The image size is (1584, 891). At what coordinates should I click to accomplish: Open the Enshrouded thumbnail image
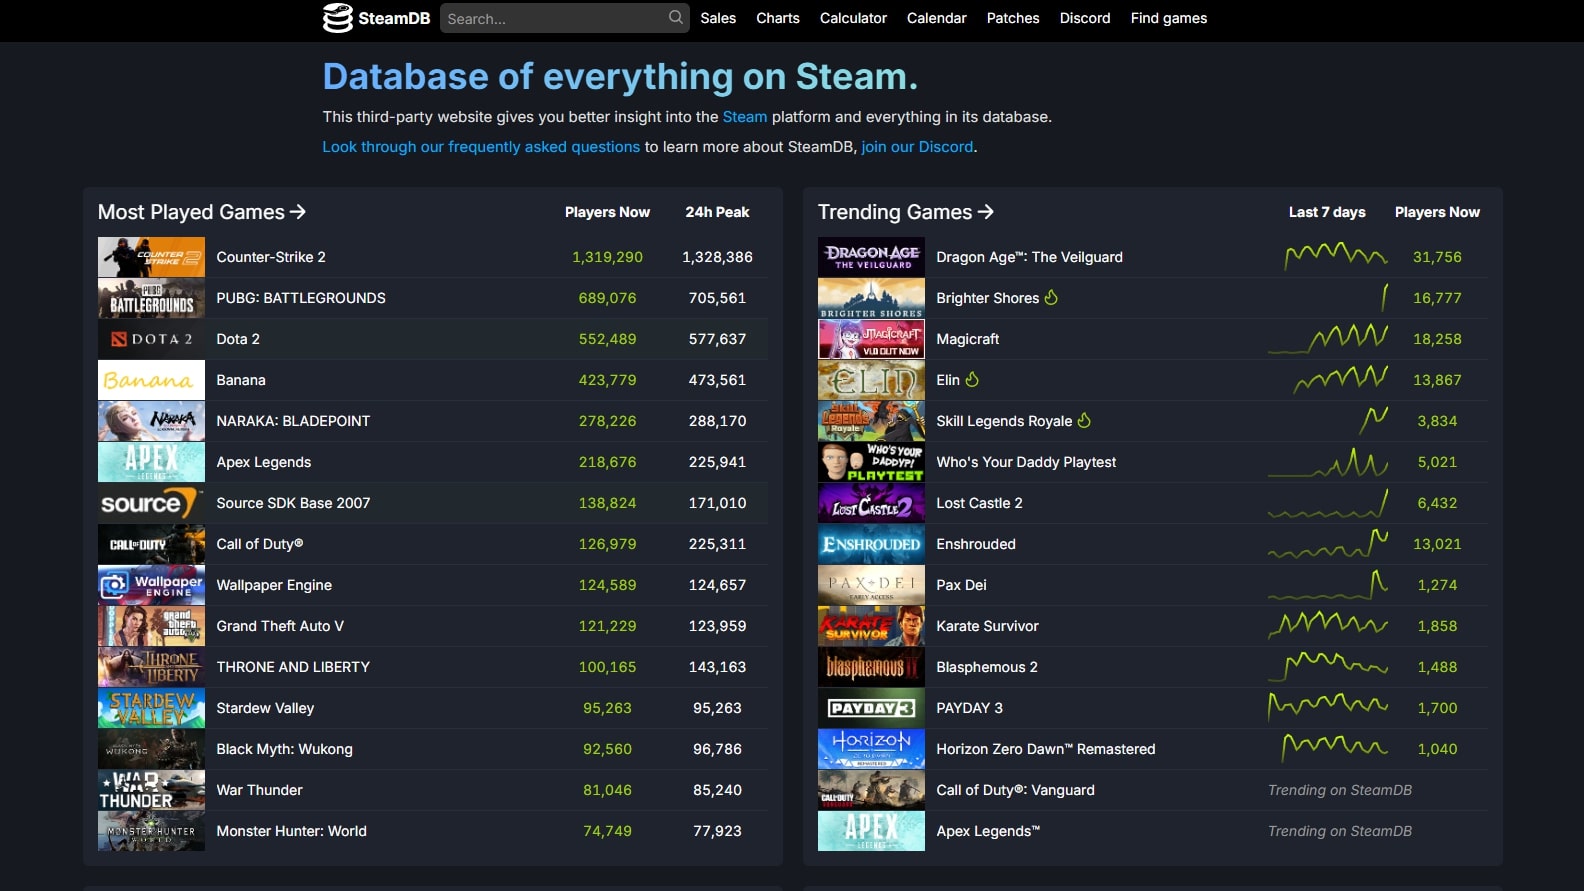pyautogui.click(x=871, y=544)
